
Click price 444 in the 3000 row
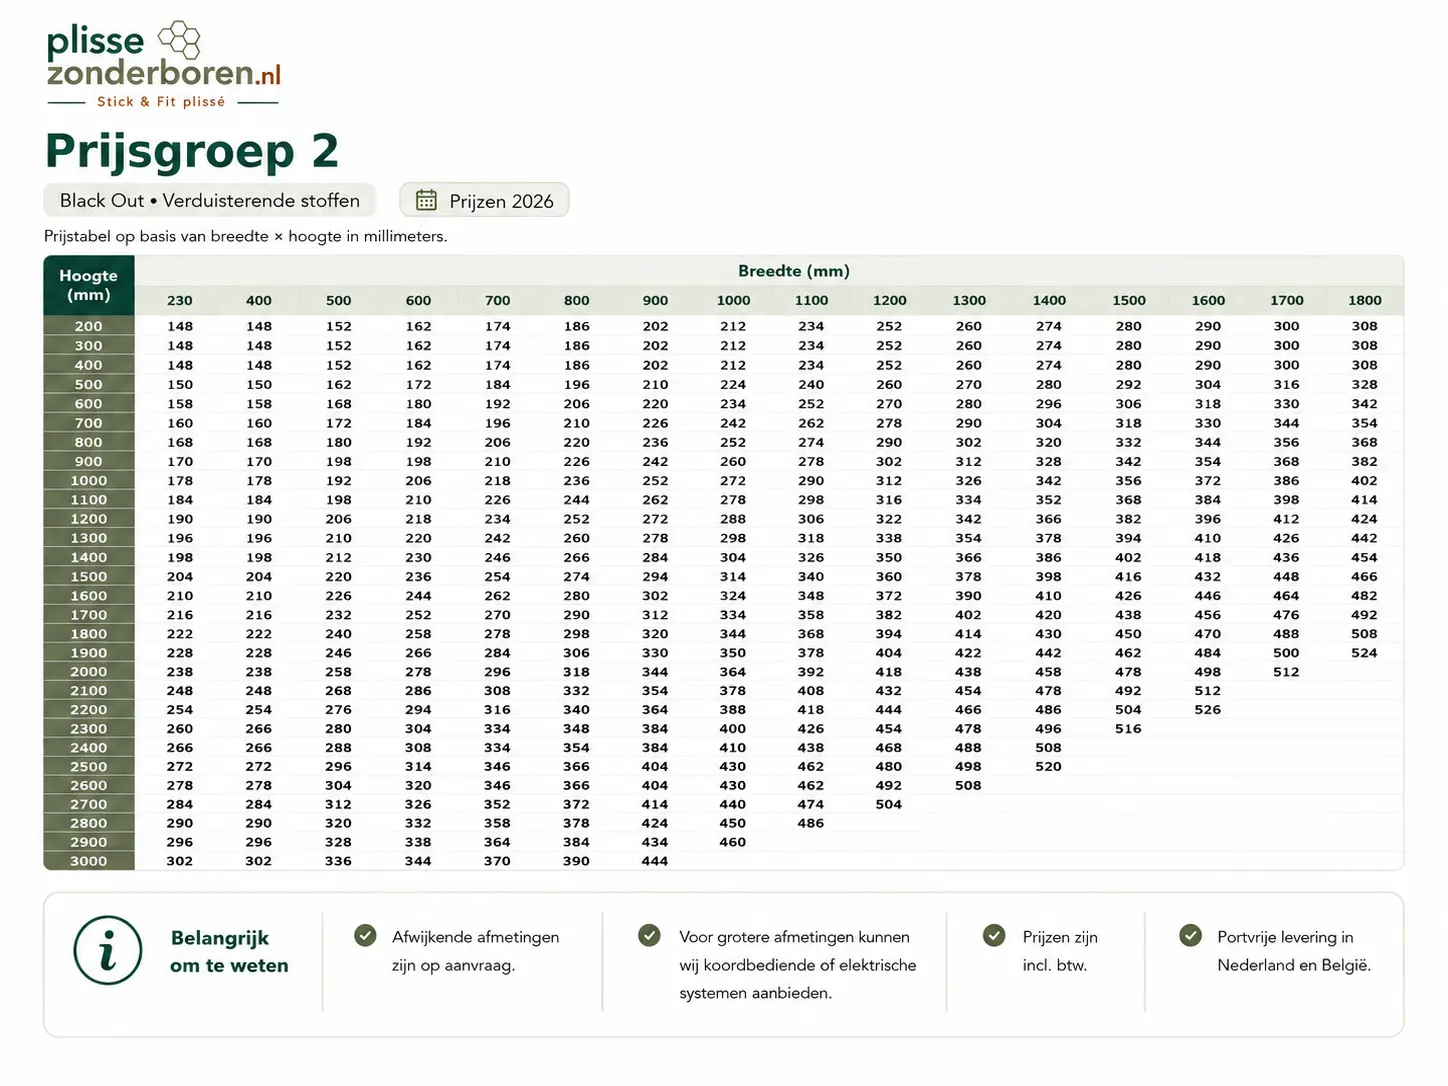pos(655,861)
